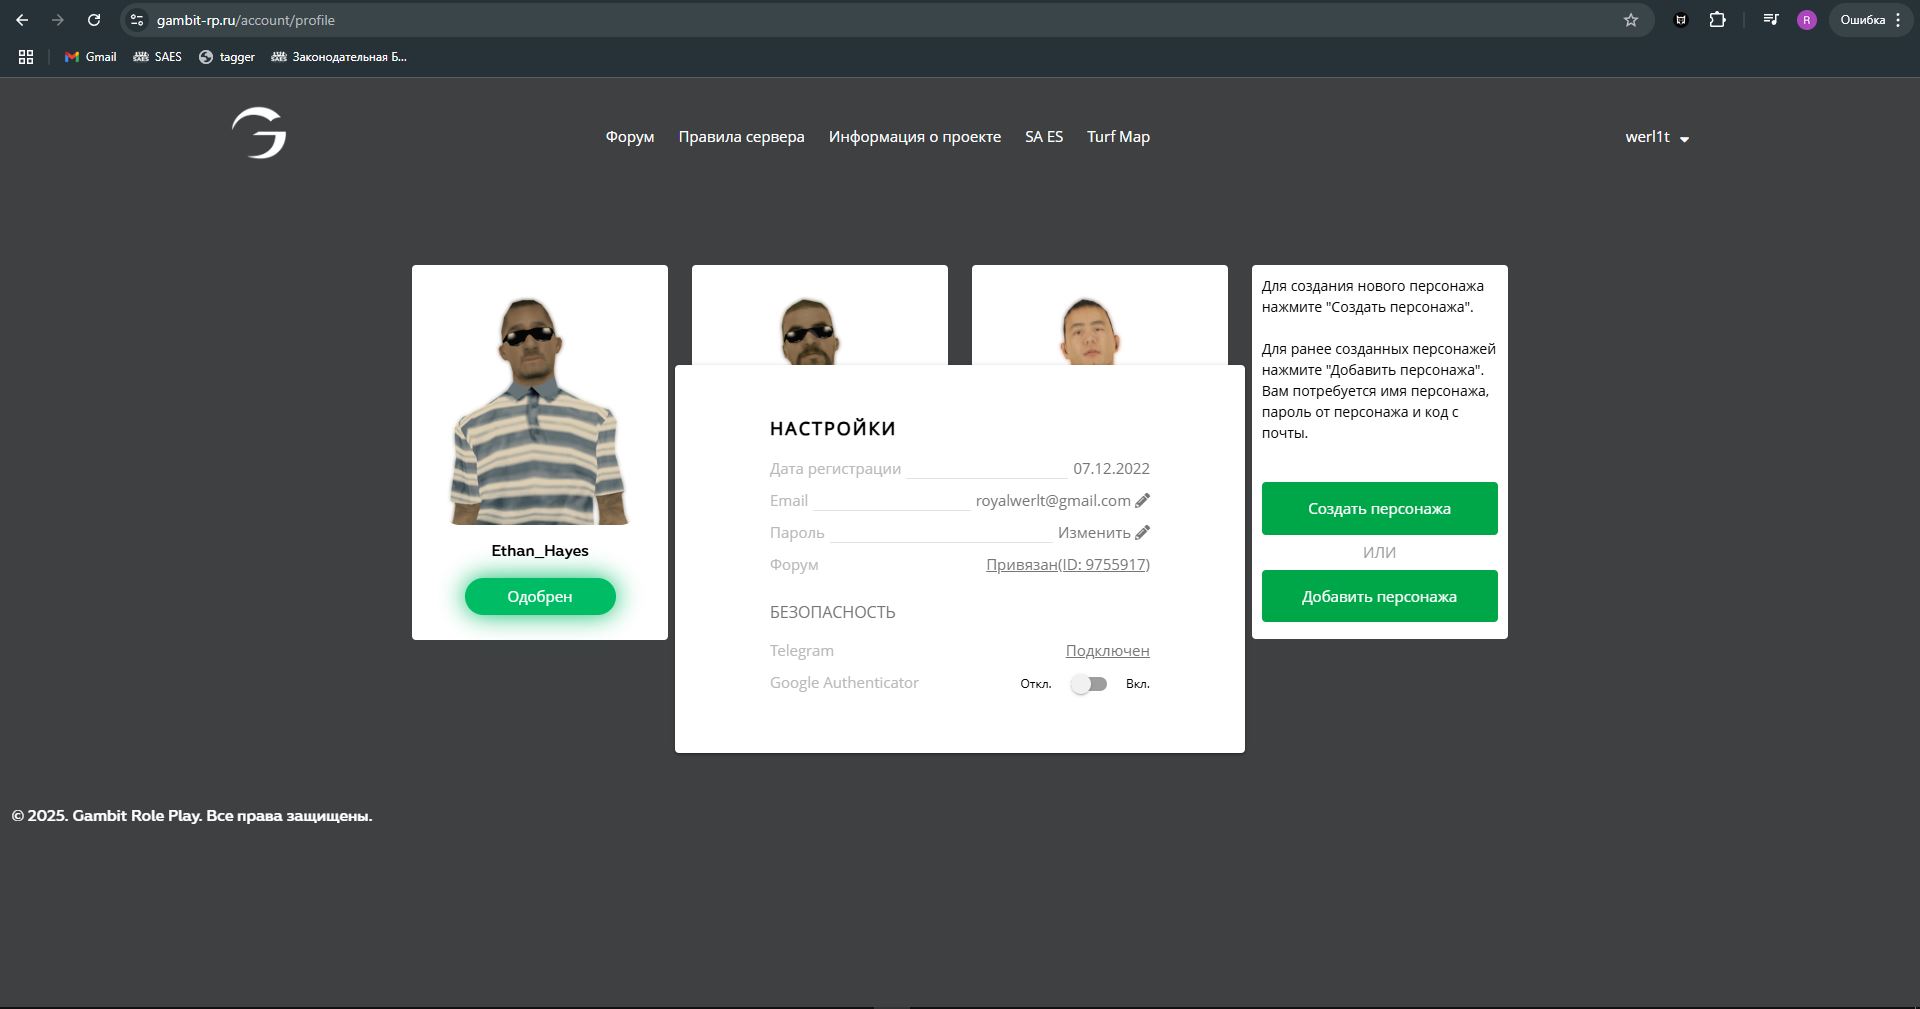Select the Ethan_Hayes character image
Screen dimensions: 1920x1009
539,410
